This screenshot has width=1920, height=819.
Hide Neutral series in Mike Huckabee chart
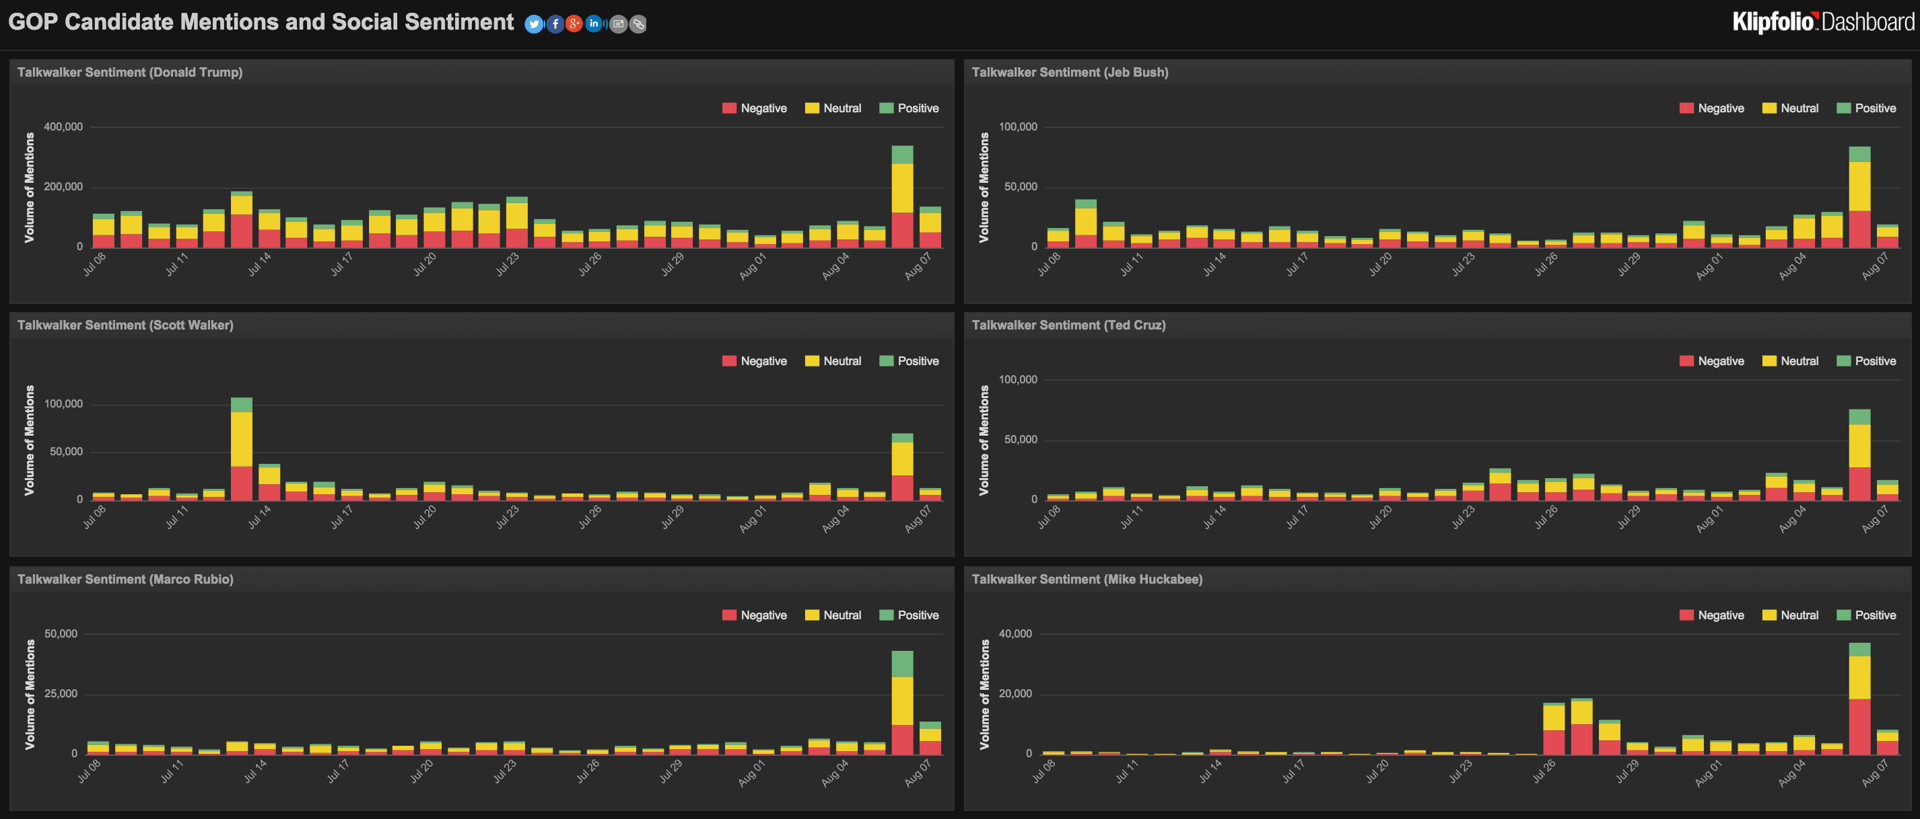(1790, 615)
